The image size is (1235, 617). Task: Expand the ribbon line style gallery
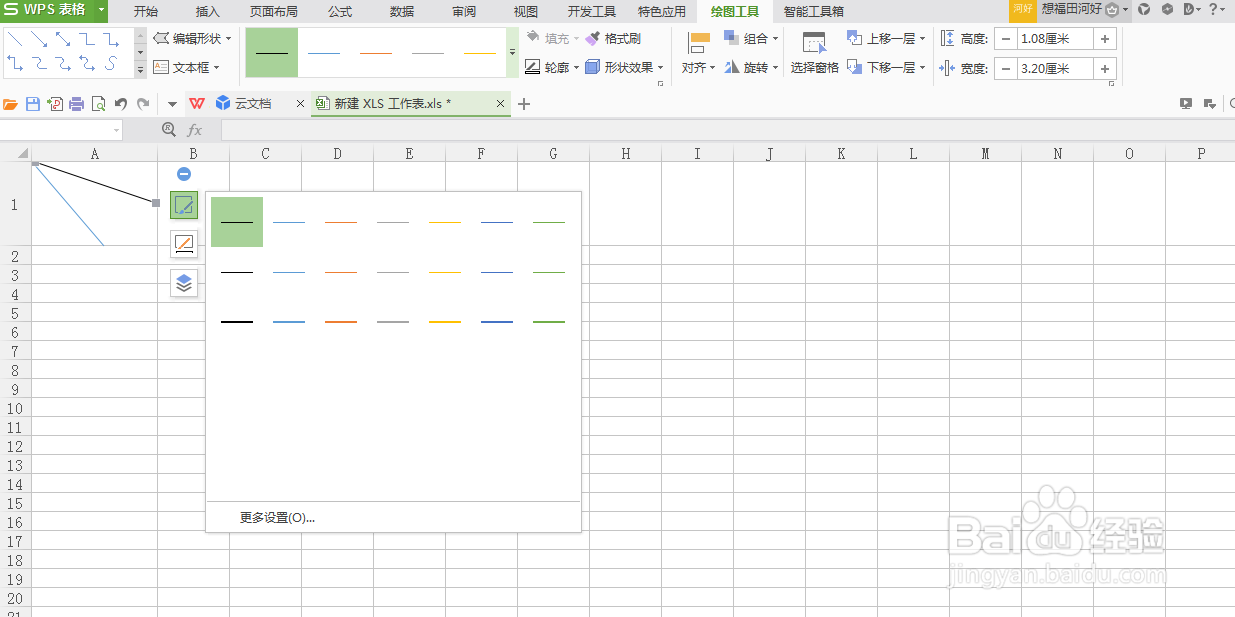(x=513, y=52)
